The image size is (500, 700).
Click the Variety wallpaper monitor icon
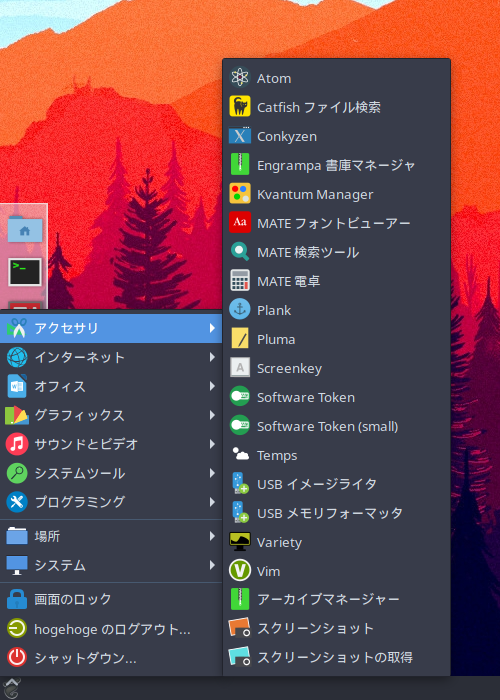pyautogui.click(x=240, y=542)
